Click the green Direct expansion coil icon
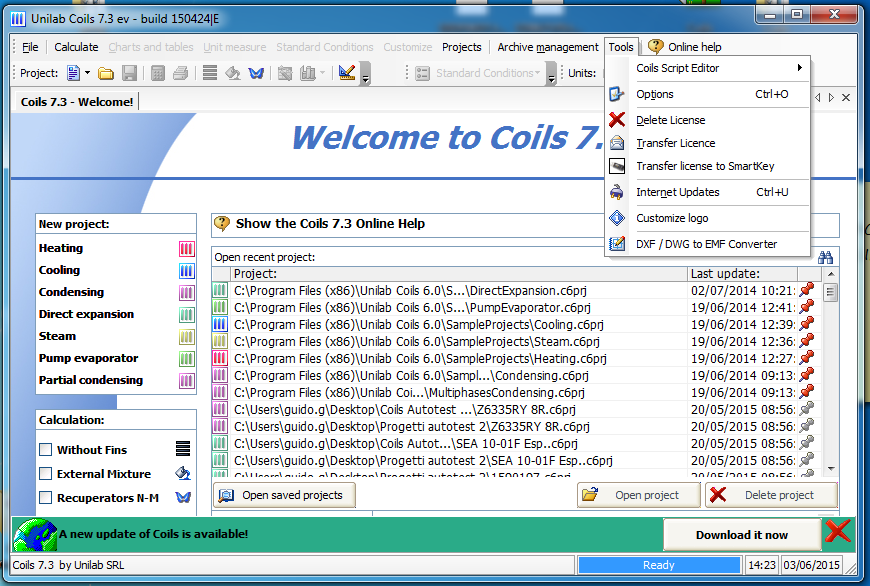The width and height of the screenshot is (870, 586). click(186, 315)
